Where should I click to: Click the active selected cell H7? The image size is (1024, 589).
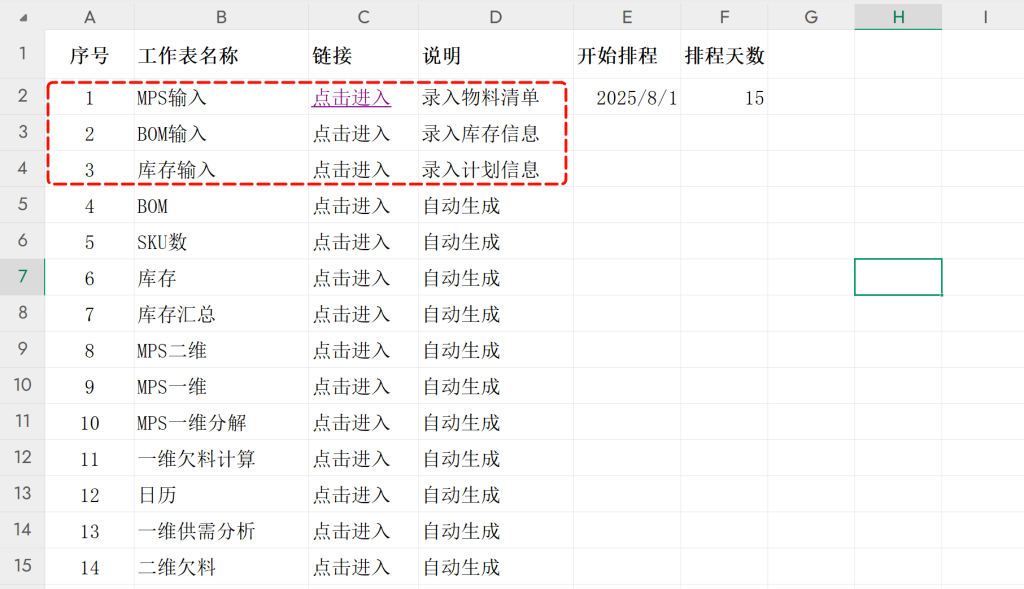898,277
